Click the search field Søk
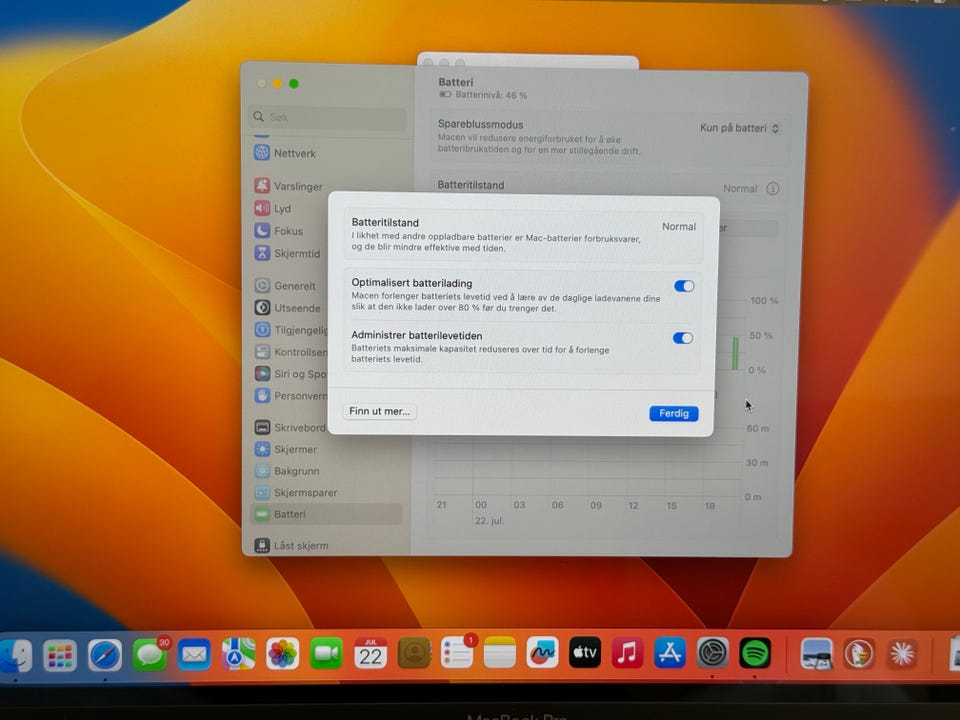 click(x=328, y=117)
